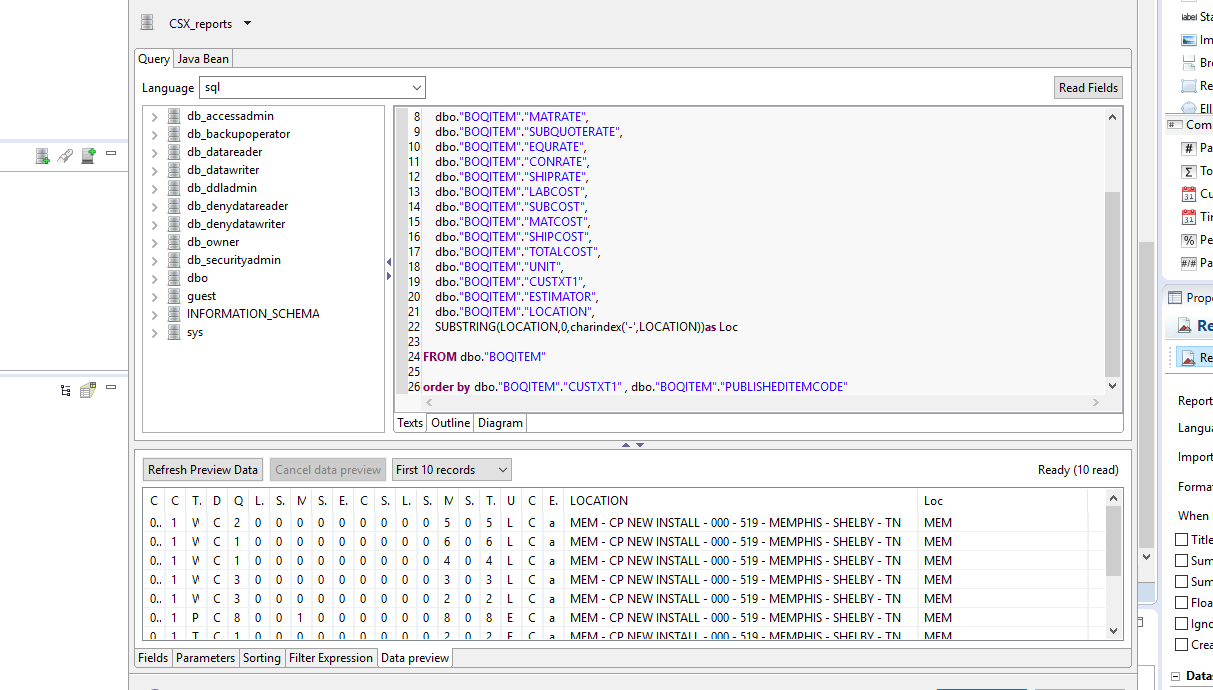Minimize the upper left panel
Viewport: 1213px width, 690px height.
(111, 153)
